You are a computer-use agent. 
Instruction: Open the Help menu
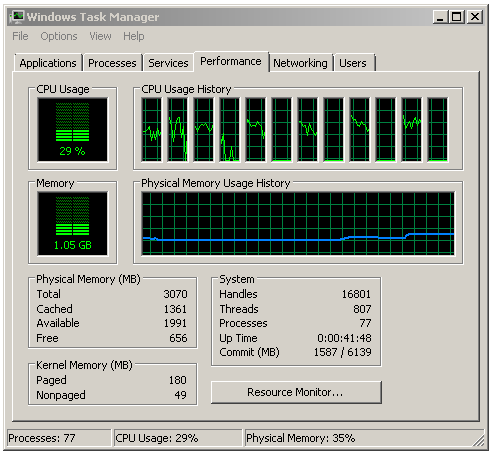pyautogui.click(x=134, y=36)
